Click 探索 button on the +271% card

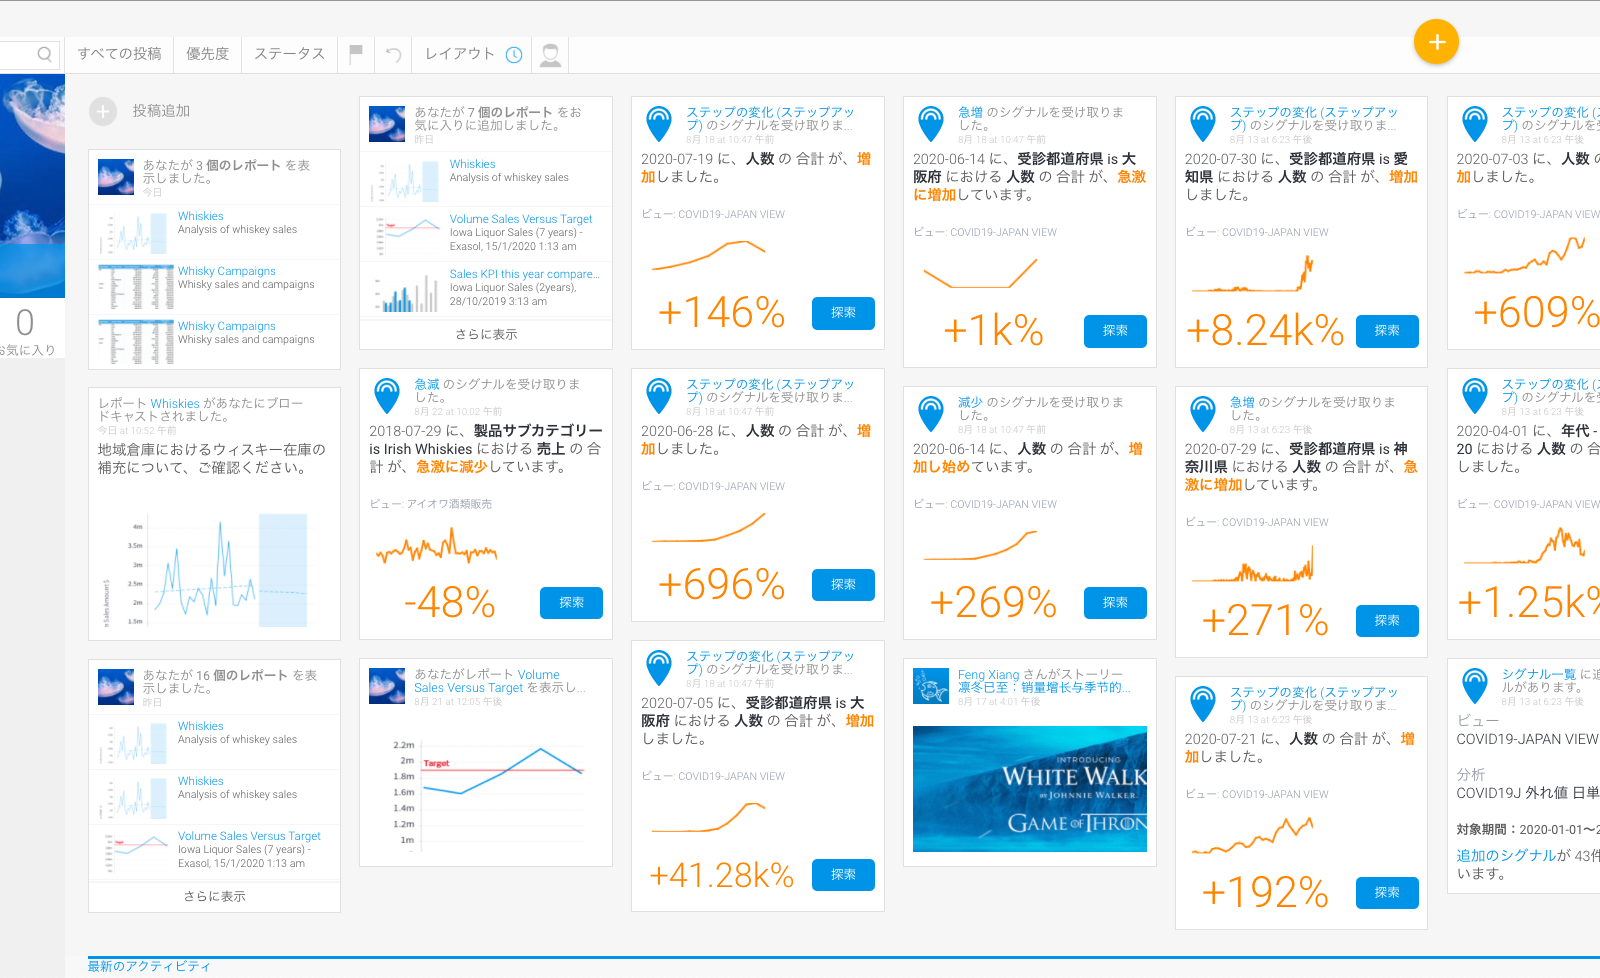click(x=1387, y=621)
